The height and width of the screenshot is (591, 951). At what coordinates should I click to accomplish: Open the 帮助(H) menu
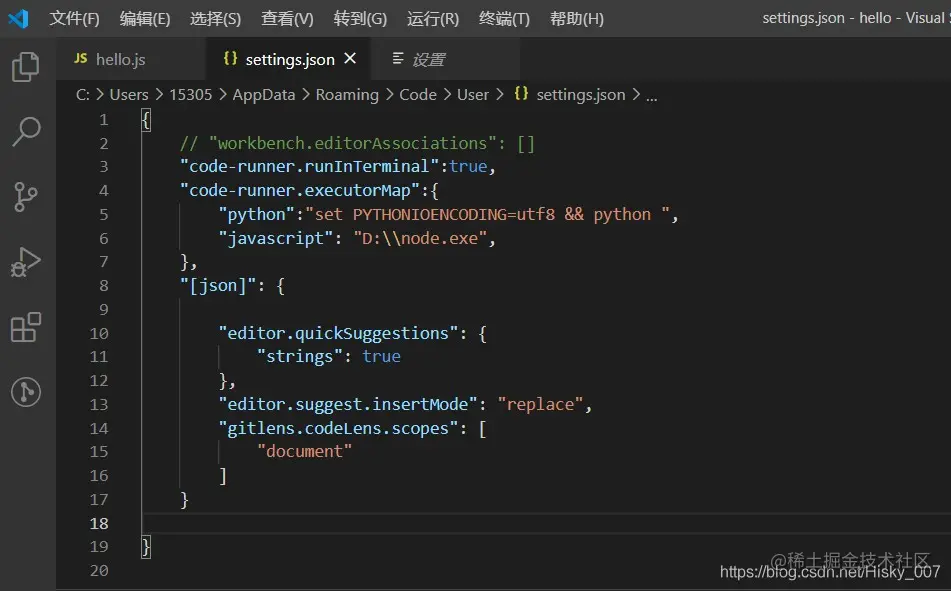coord(577,18)
